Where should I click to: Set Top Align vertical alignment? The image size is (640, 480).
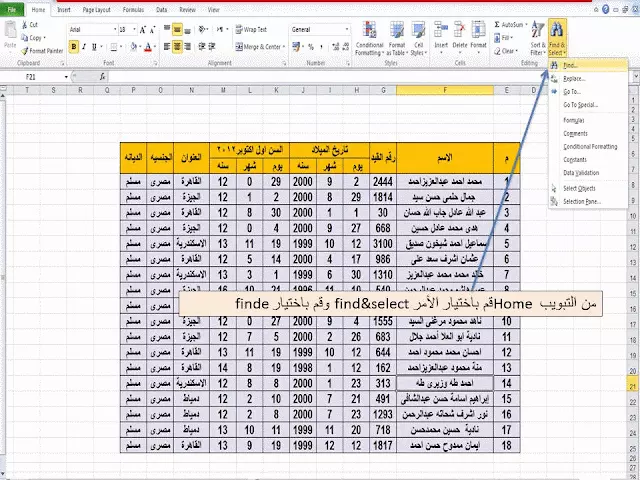[x=167, y=29]
